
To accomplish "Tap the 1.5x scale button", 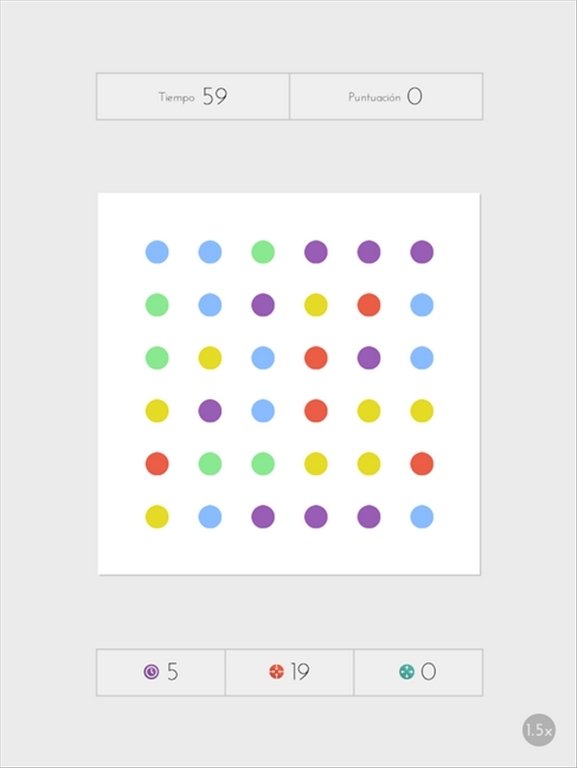I will tap(539, 730).
